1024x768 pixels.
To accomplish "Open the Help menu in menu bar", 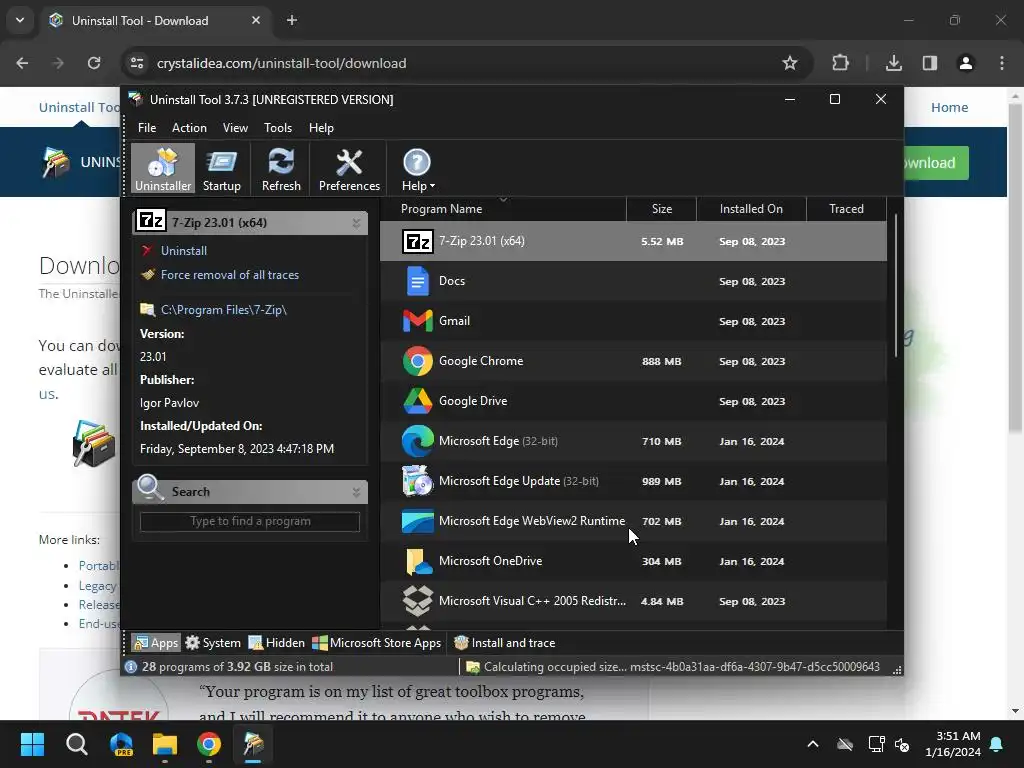I will (x=321, y=128).
